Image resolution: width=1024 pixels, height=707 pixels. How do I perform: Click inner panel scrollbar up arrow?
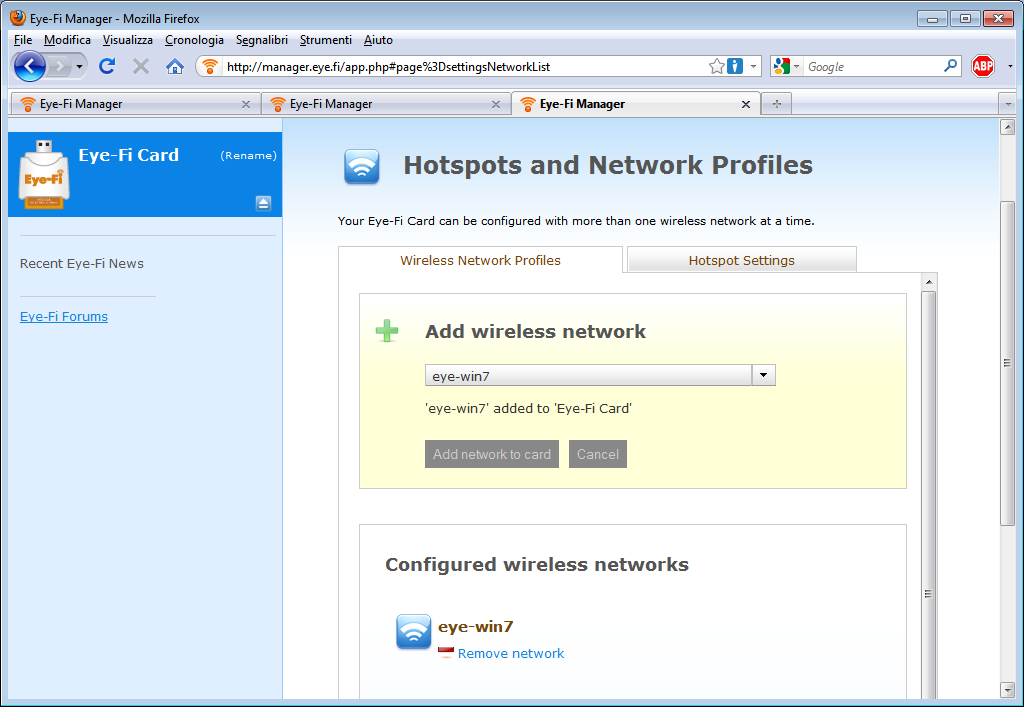[x=929, y=282]
